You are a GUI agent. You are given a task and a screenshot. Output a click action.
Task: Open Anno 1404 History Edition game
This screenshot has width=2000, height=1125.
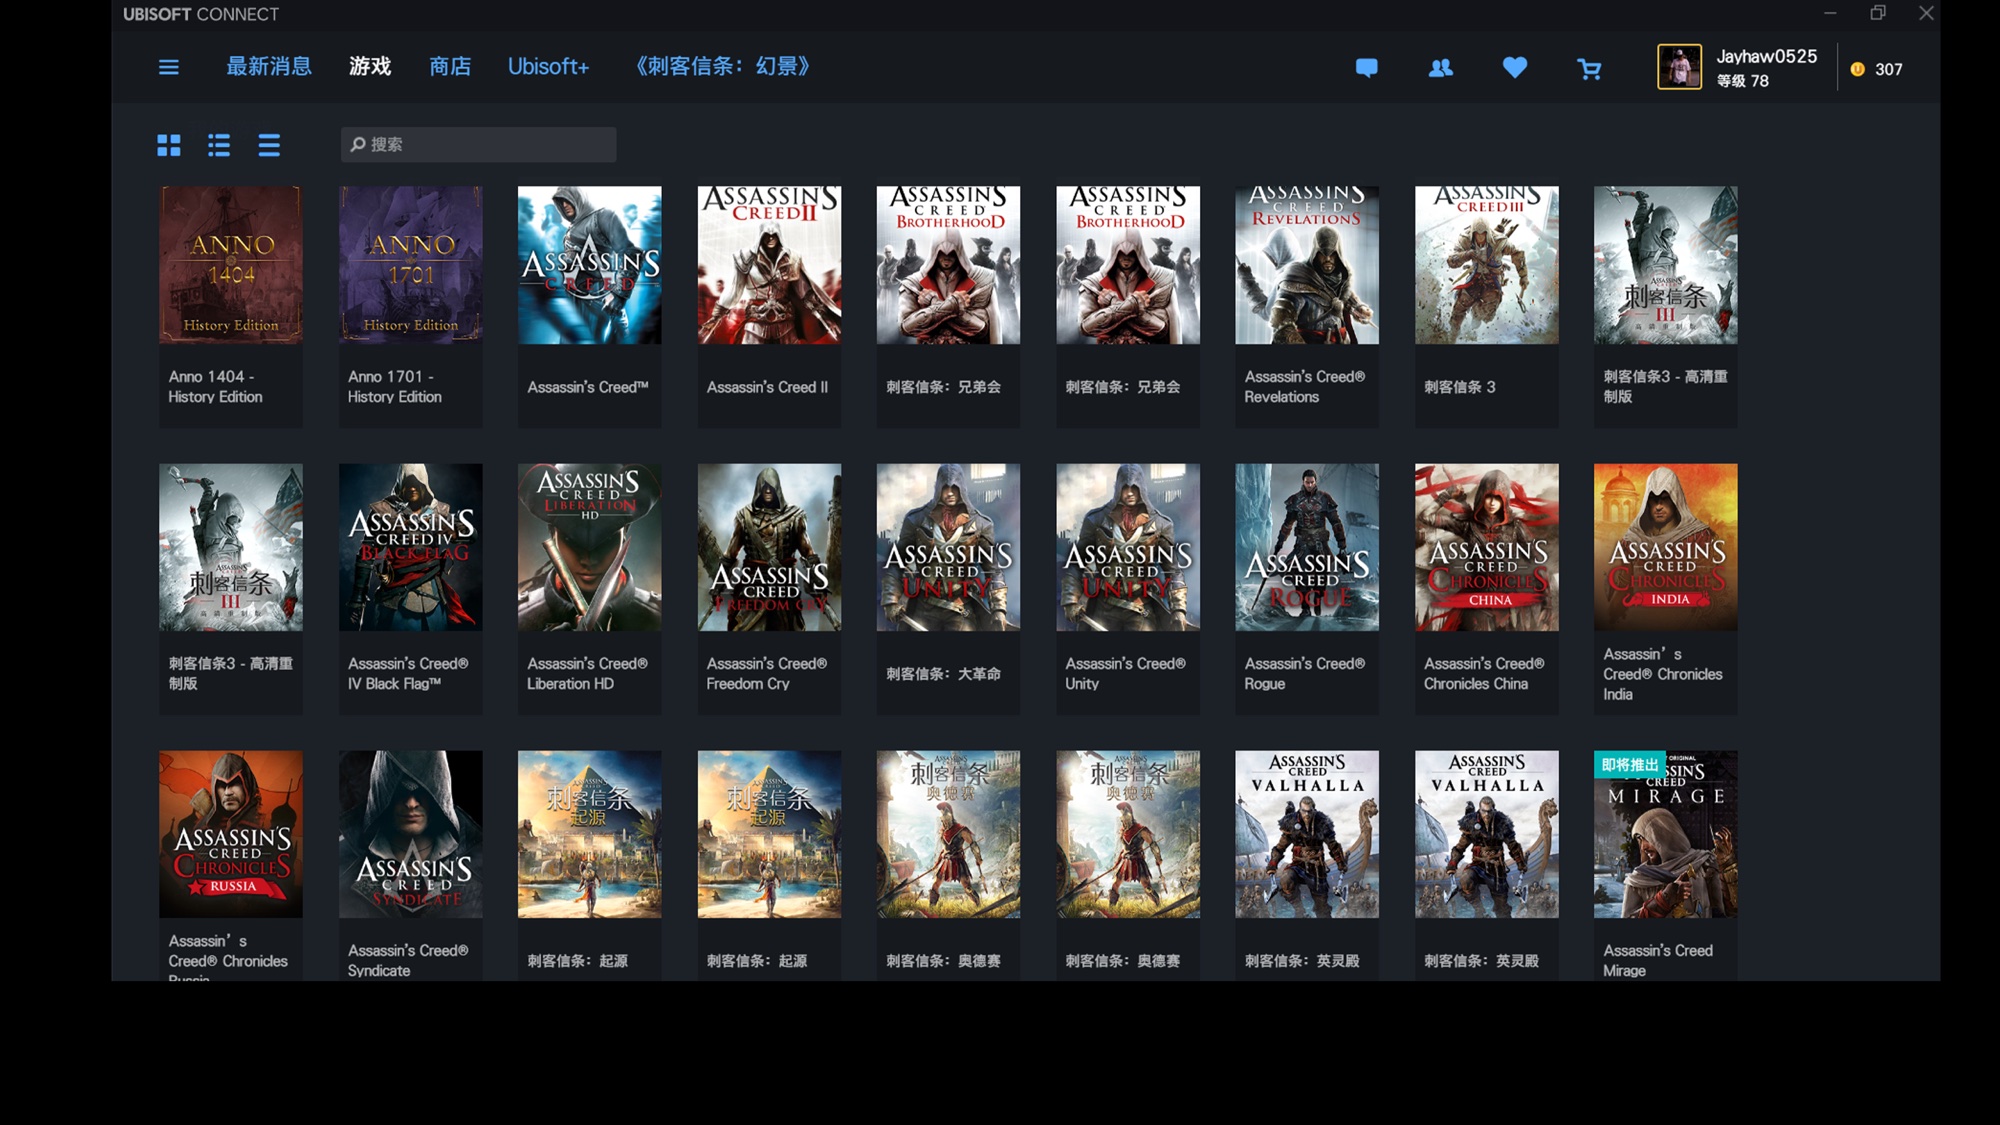(x=231, y=306)
